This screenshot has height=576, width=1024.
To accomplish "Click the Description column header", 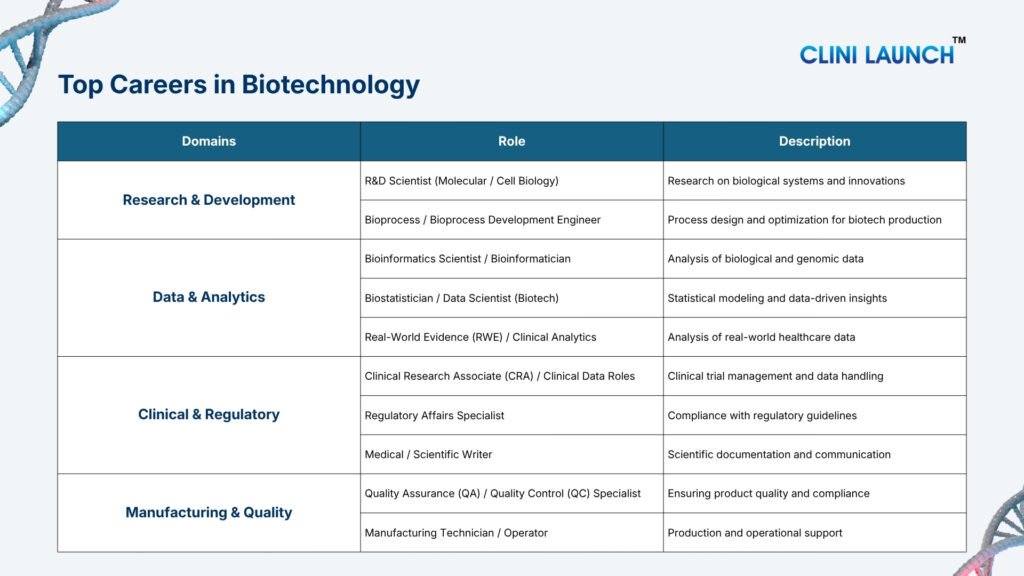I will tap(814, 141).
